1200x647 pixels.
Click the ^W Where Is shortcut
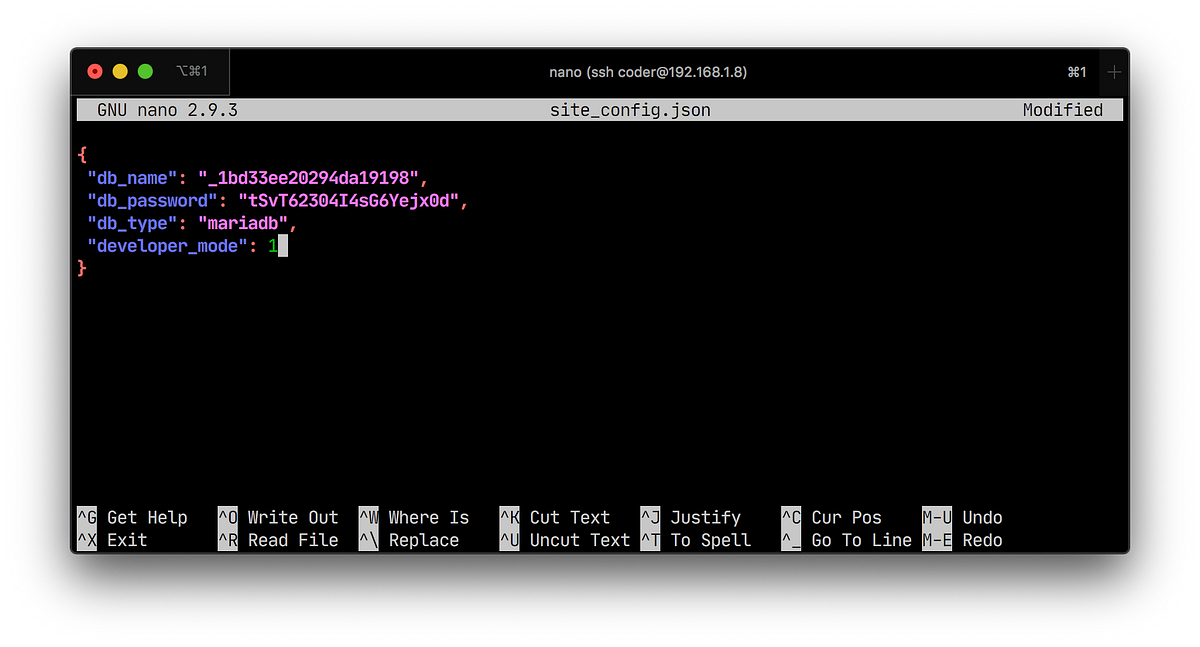coord(414,517)
